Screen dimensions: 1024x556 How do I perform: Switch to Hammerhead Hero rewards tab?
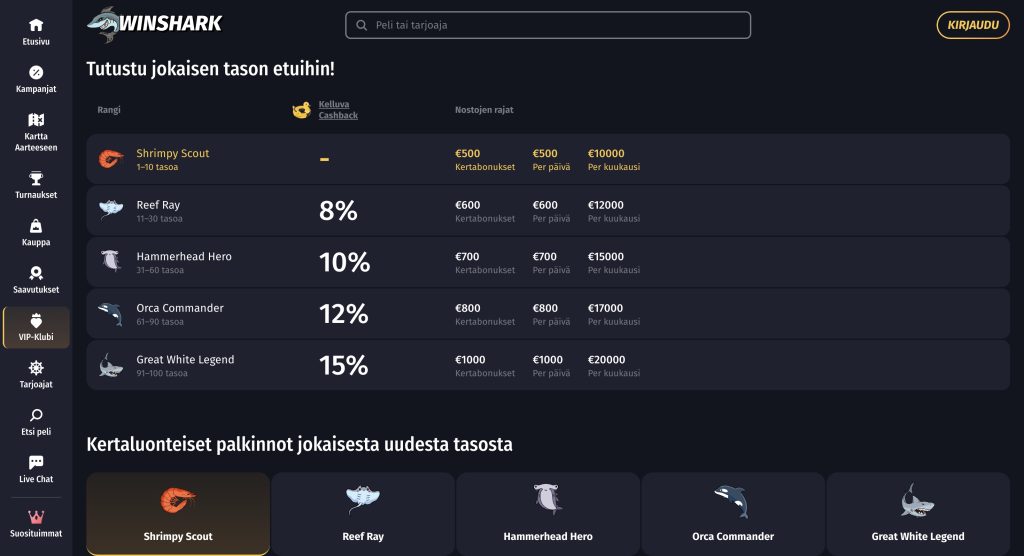point(548,514)
